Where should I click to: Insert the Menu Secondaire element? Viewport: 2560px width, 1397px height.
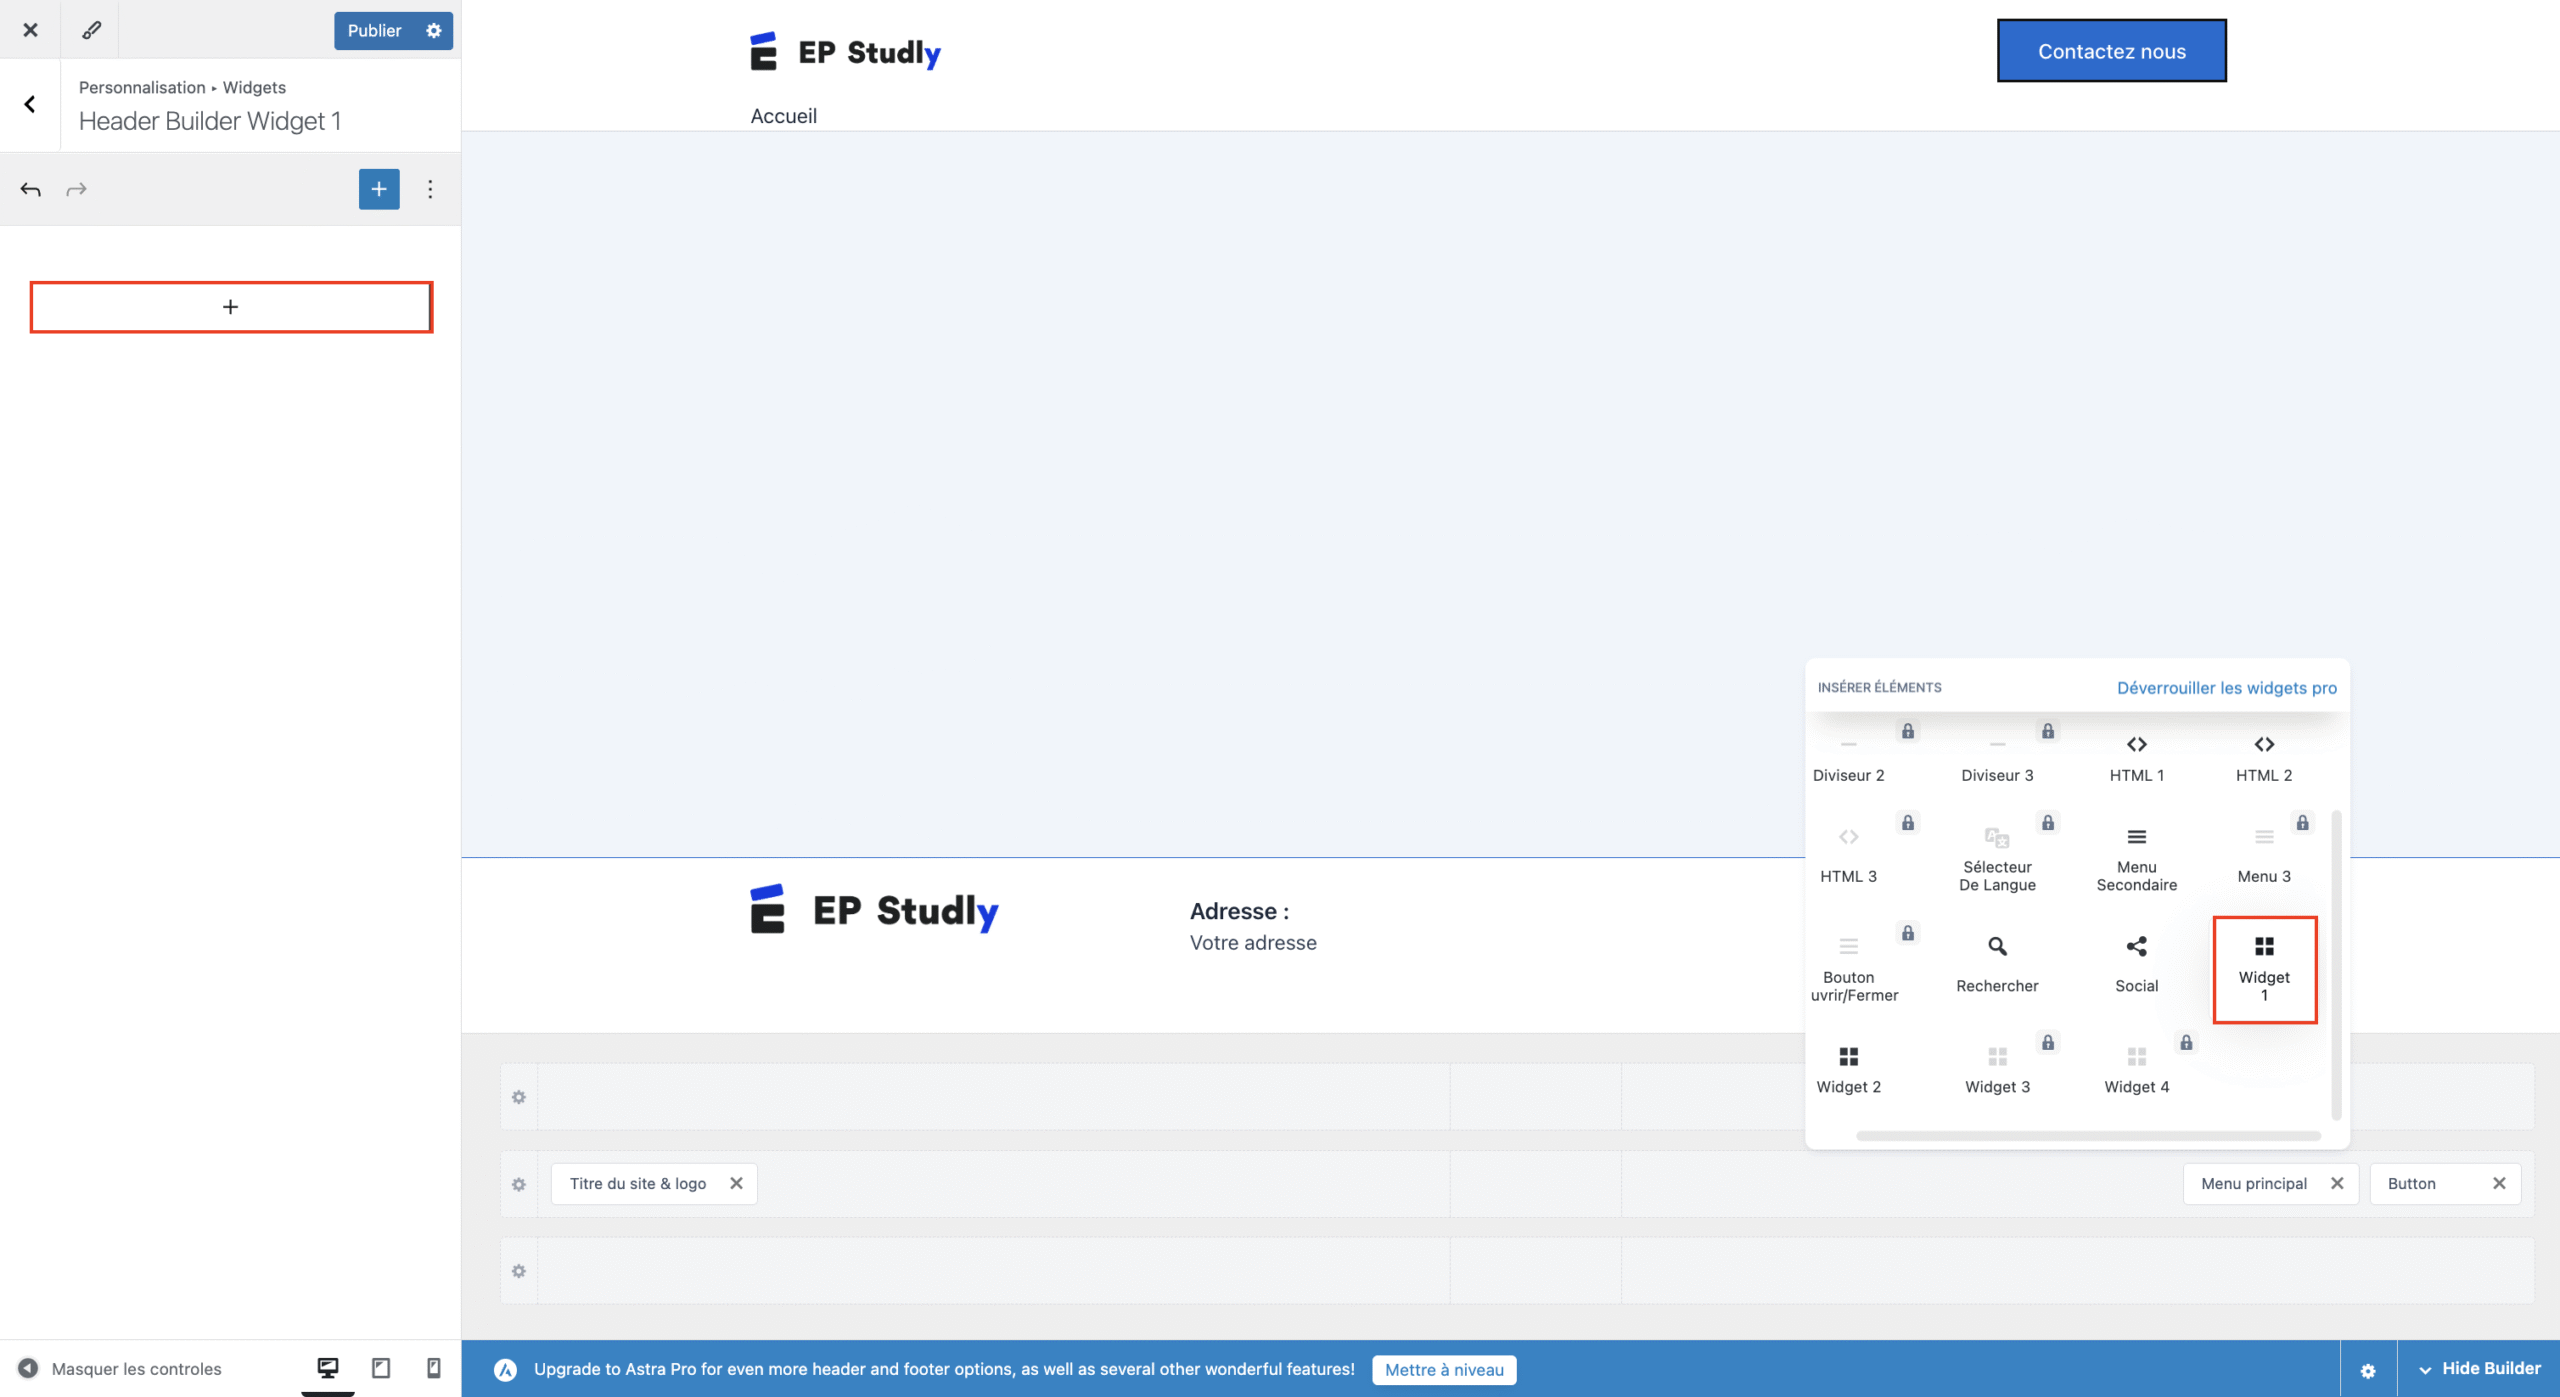click(x=2135, y=858)
